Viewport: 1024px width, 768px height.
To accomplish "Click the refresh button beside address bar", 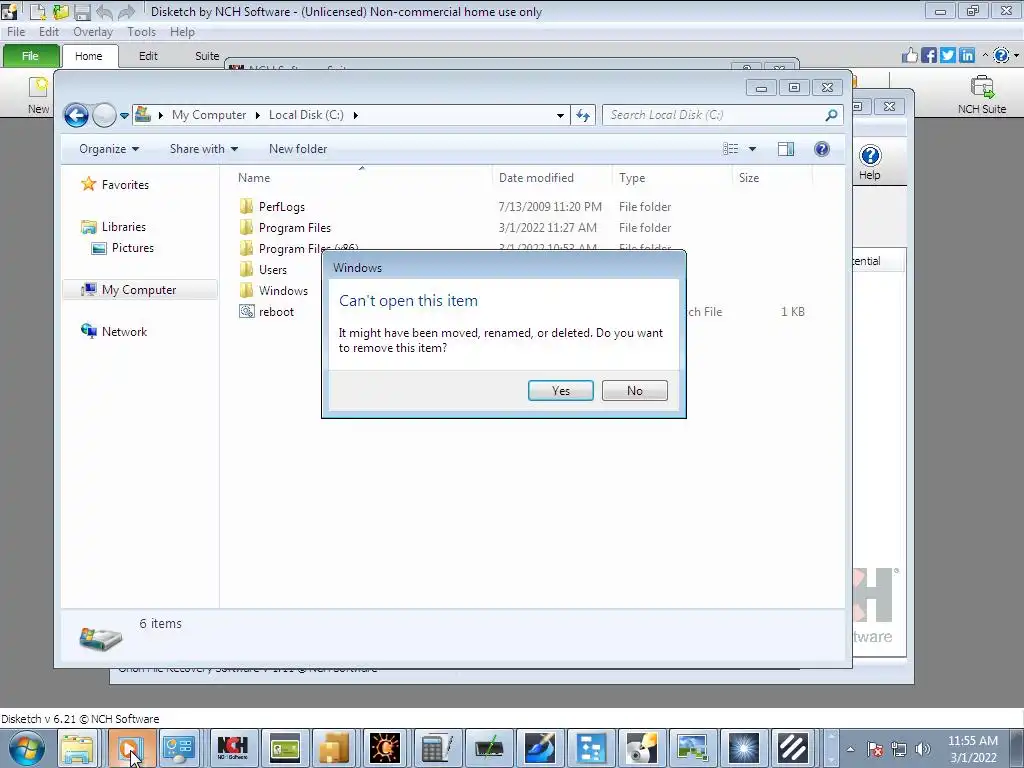I will click(583, 116).
